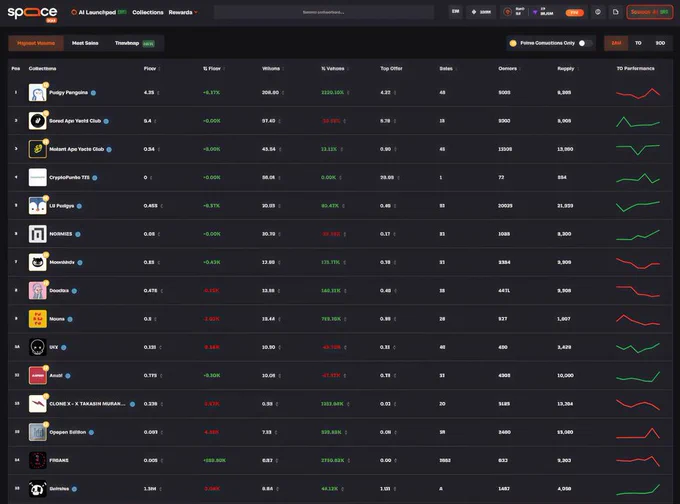Click the search input field

click(x=324, y=12)
